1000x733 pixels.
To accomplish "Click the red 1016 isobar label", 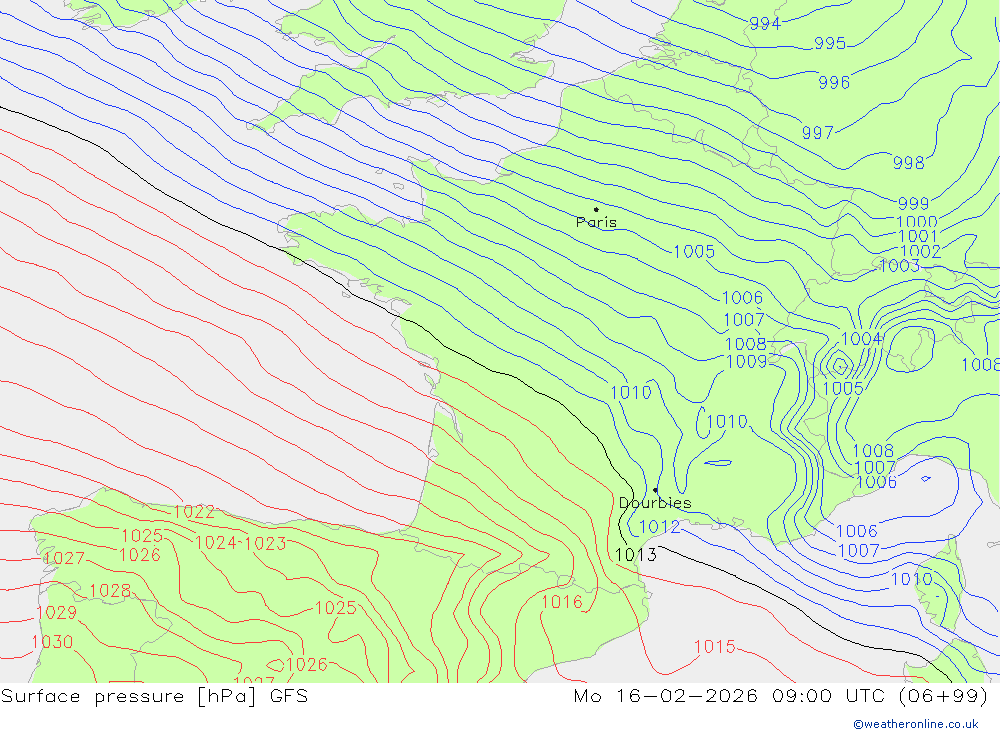I will pyautogui.click(x=562, y=602).
